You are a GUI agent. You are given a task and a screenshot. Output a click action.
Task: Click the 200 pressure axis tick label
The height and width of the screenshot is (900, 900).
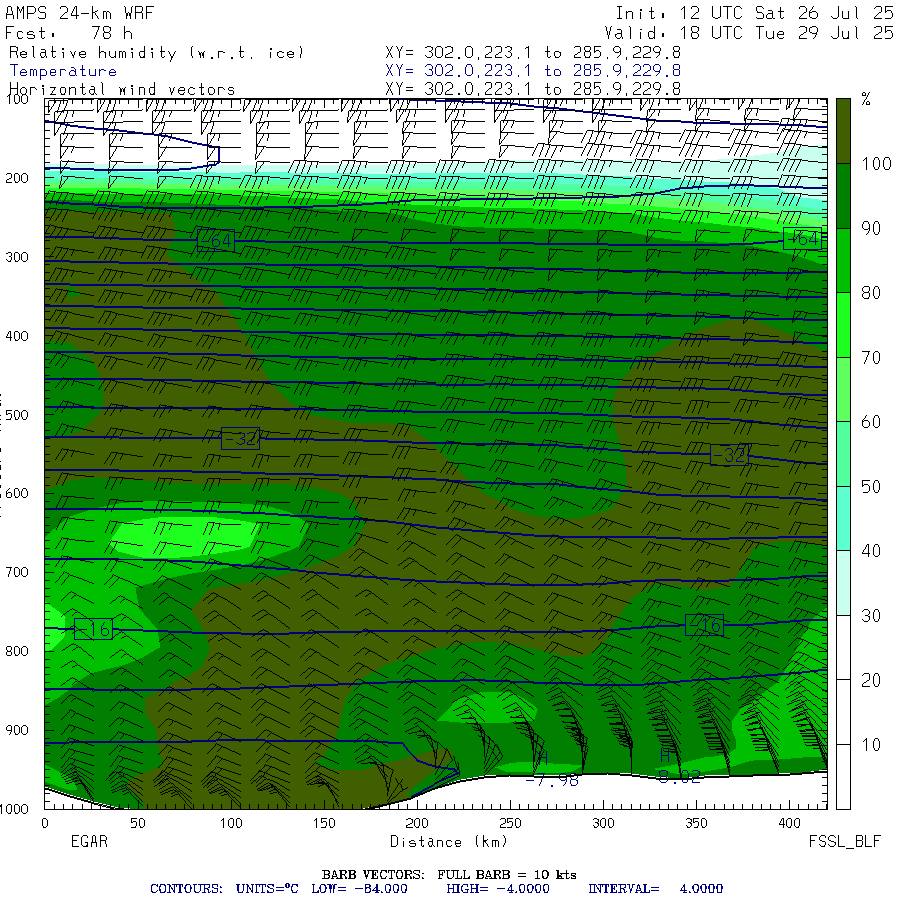point(17,178)
